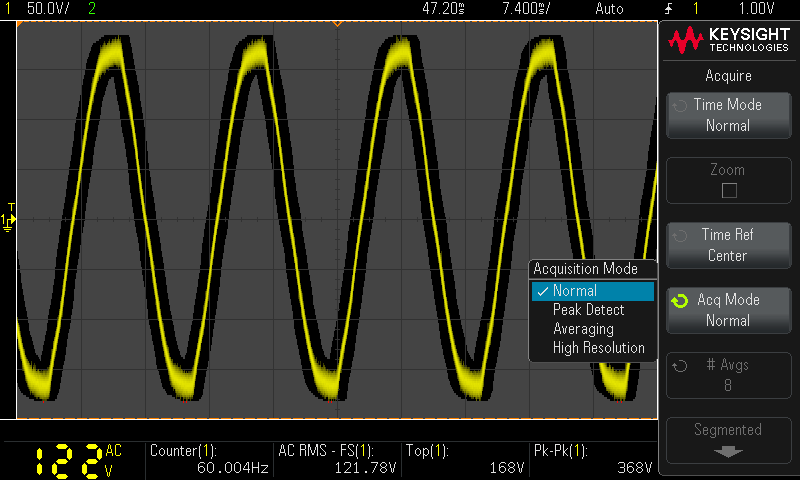Open the Time Mode Normal softkey
The image size is (800, 480).
point(728,116)
